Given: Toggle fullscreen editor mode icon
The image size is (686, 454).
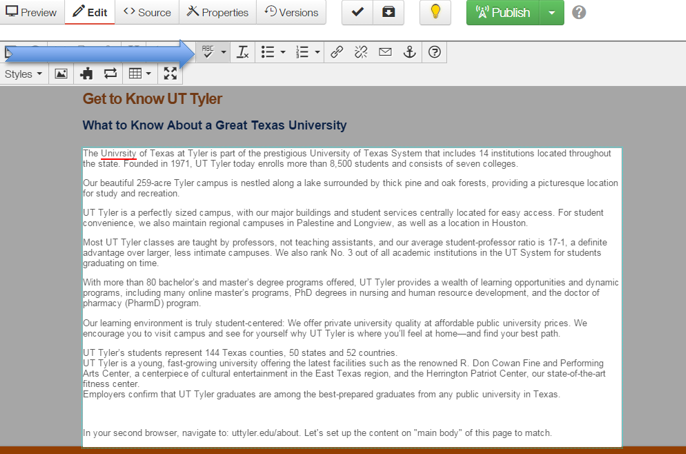Looking at the screenshot, I should (x=170, y=74).
